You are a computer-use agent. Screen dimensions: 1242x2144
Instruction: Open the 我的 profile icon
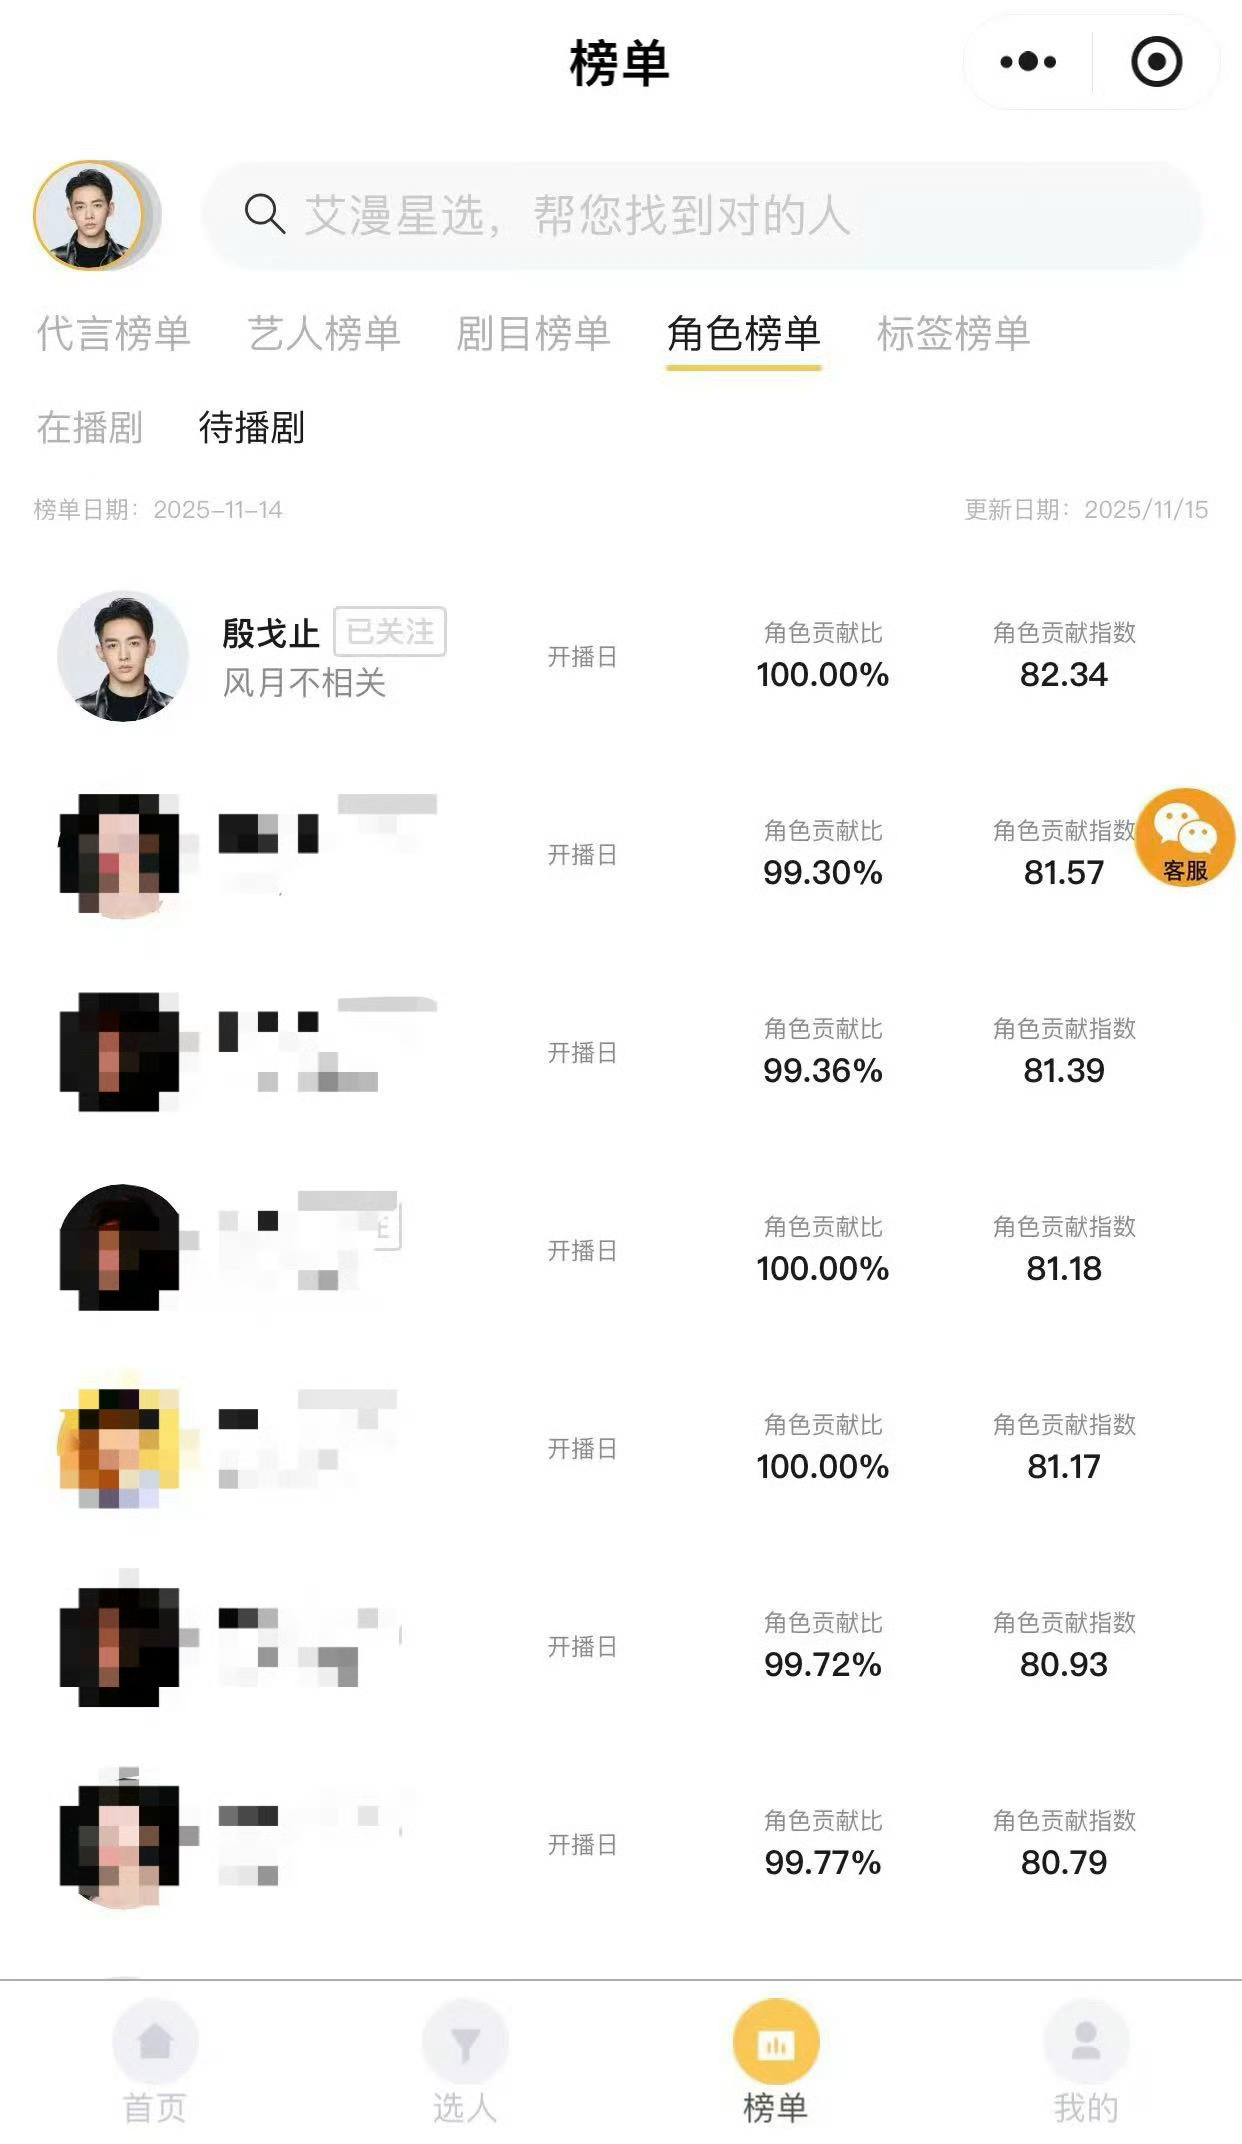(1086, 2042)
